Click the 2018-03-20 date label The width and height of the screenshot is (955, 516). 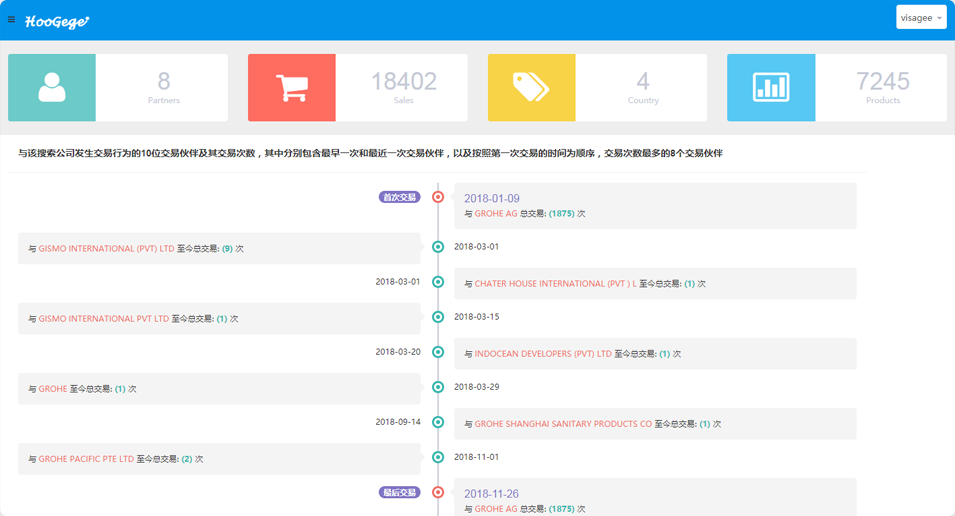(x=398, y=352)
